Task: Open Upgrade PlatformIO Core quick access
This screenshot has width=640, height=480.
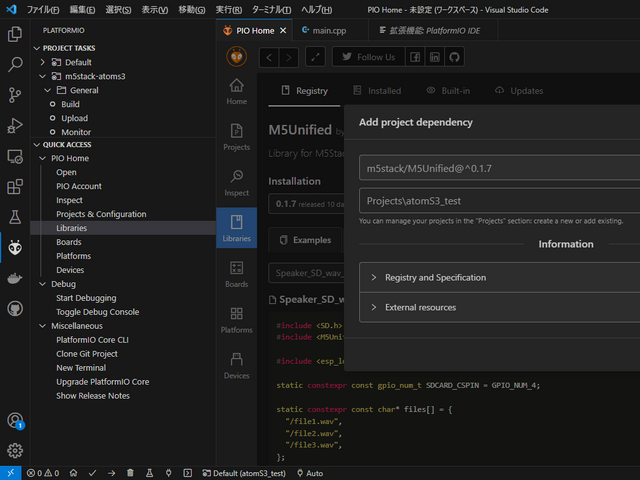Action: click(102, 382)
